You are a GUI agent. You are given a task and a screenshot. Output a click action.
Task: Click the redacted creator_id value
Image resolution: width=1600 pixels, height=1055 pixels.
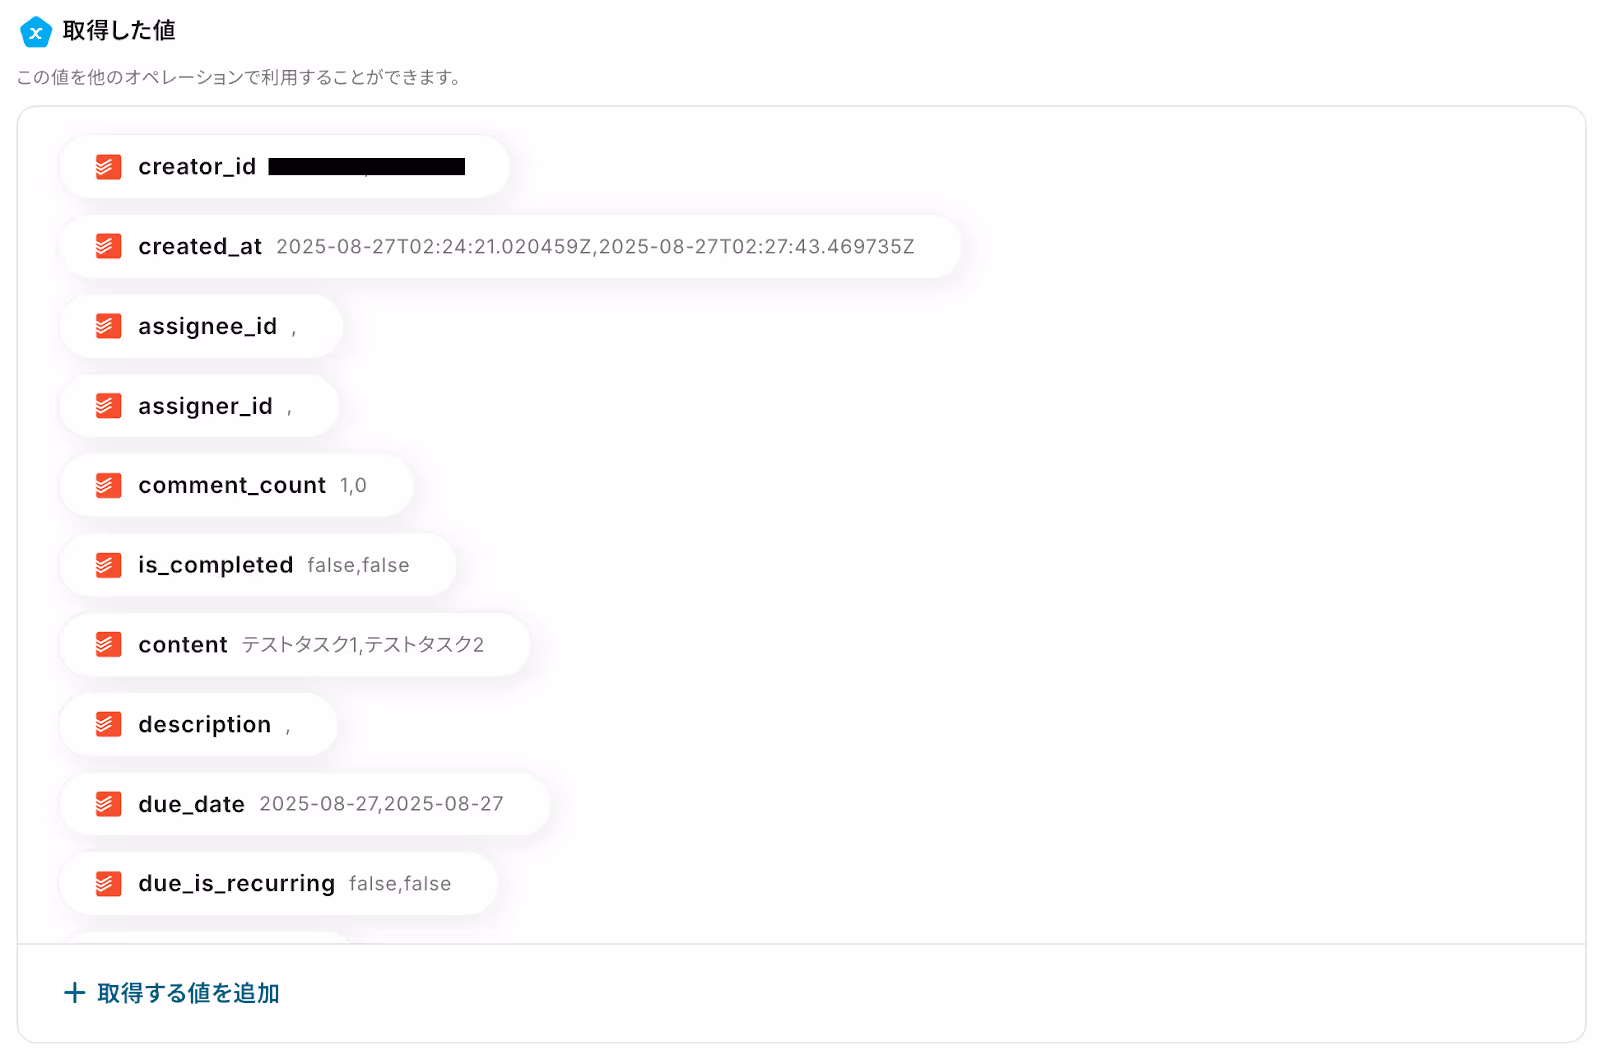(x=367, y=167)
